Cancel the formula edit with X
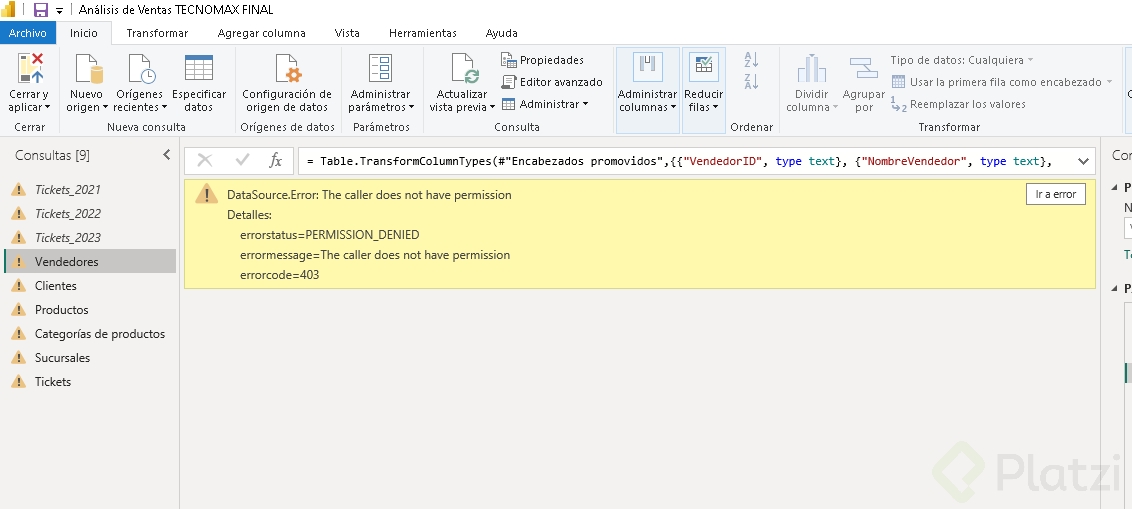This screenshot has width=1132, height=509. [205, 161]
